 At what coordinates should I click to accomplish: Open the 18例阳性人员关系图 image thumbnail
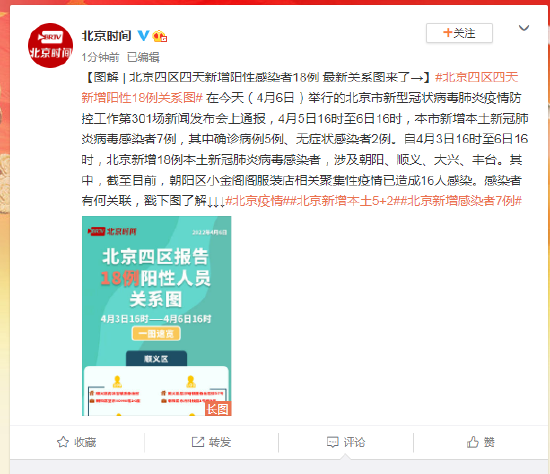click(x=156, y=316)
